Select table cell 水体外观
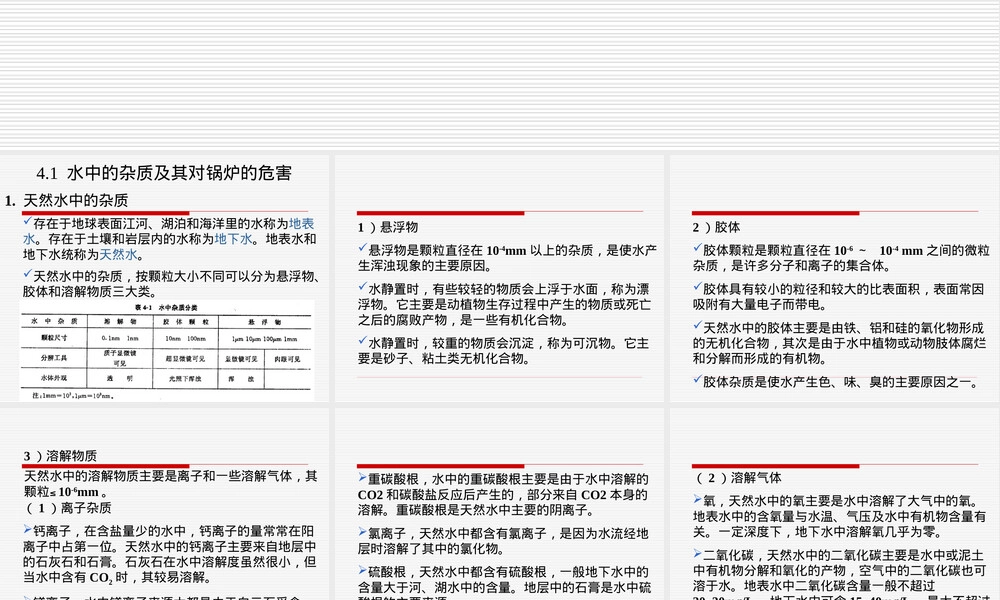1000x600 pixels. click(54, 378)
